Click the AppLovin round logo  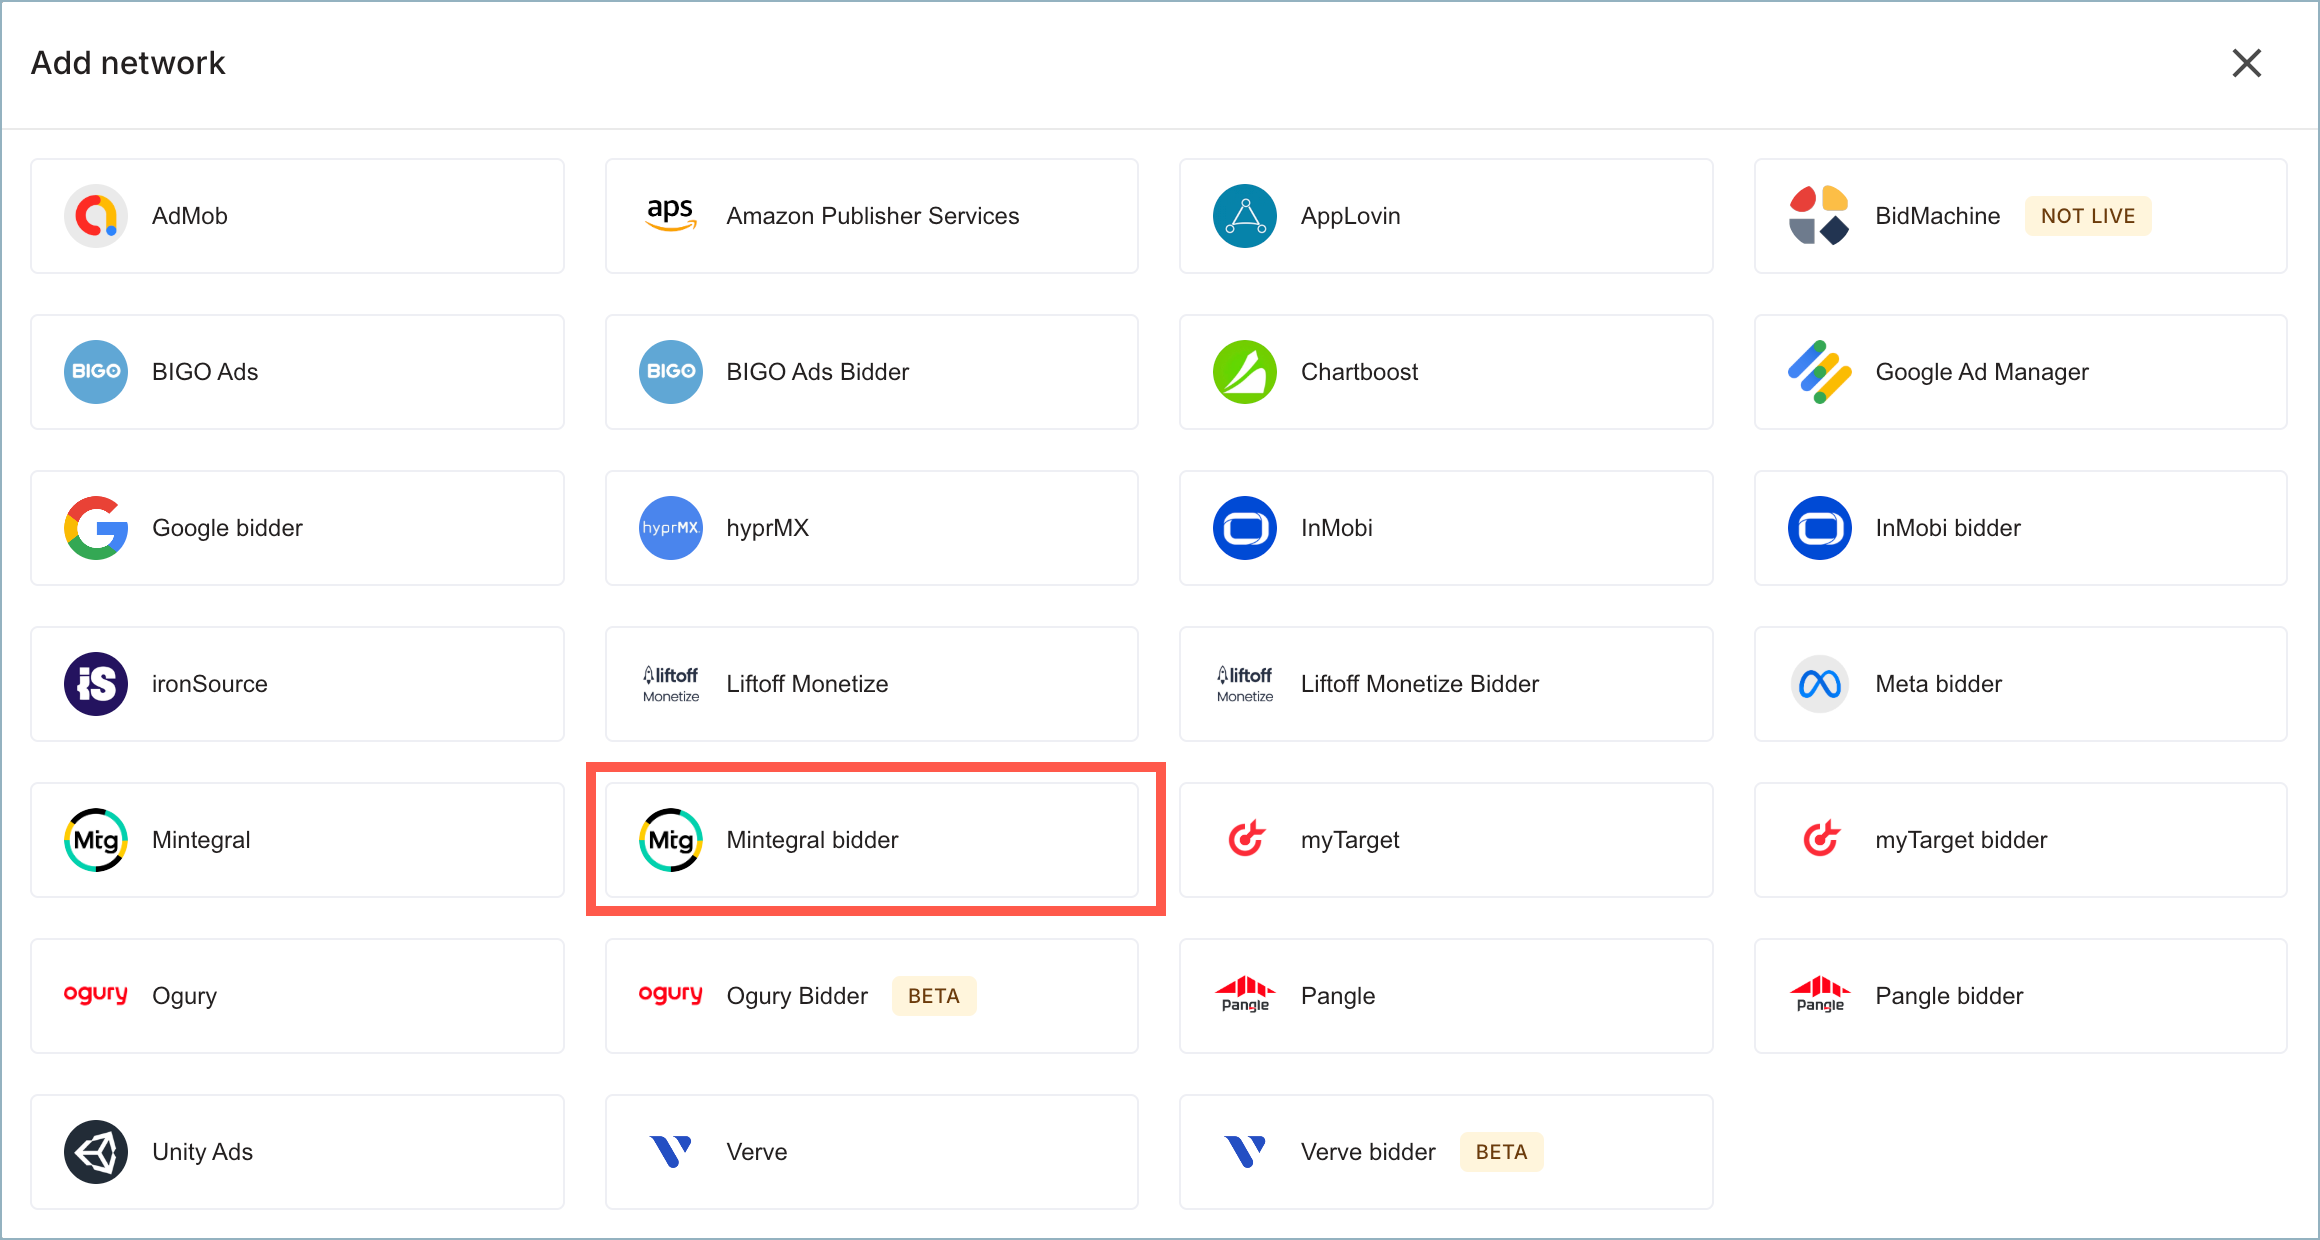tap(1245, 216)
